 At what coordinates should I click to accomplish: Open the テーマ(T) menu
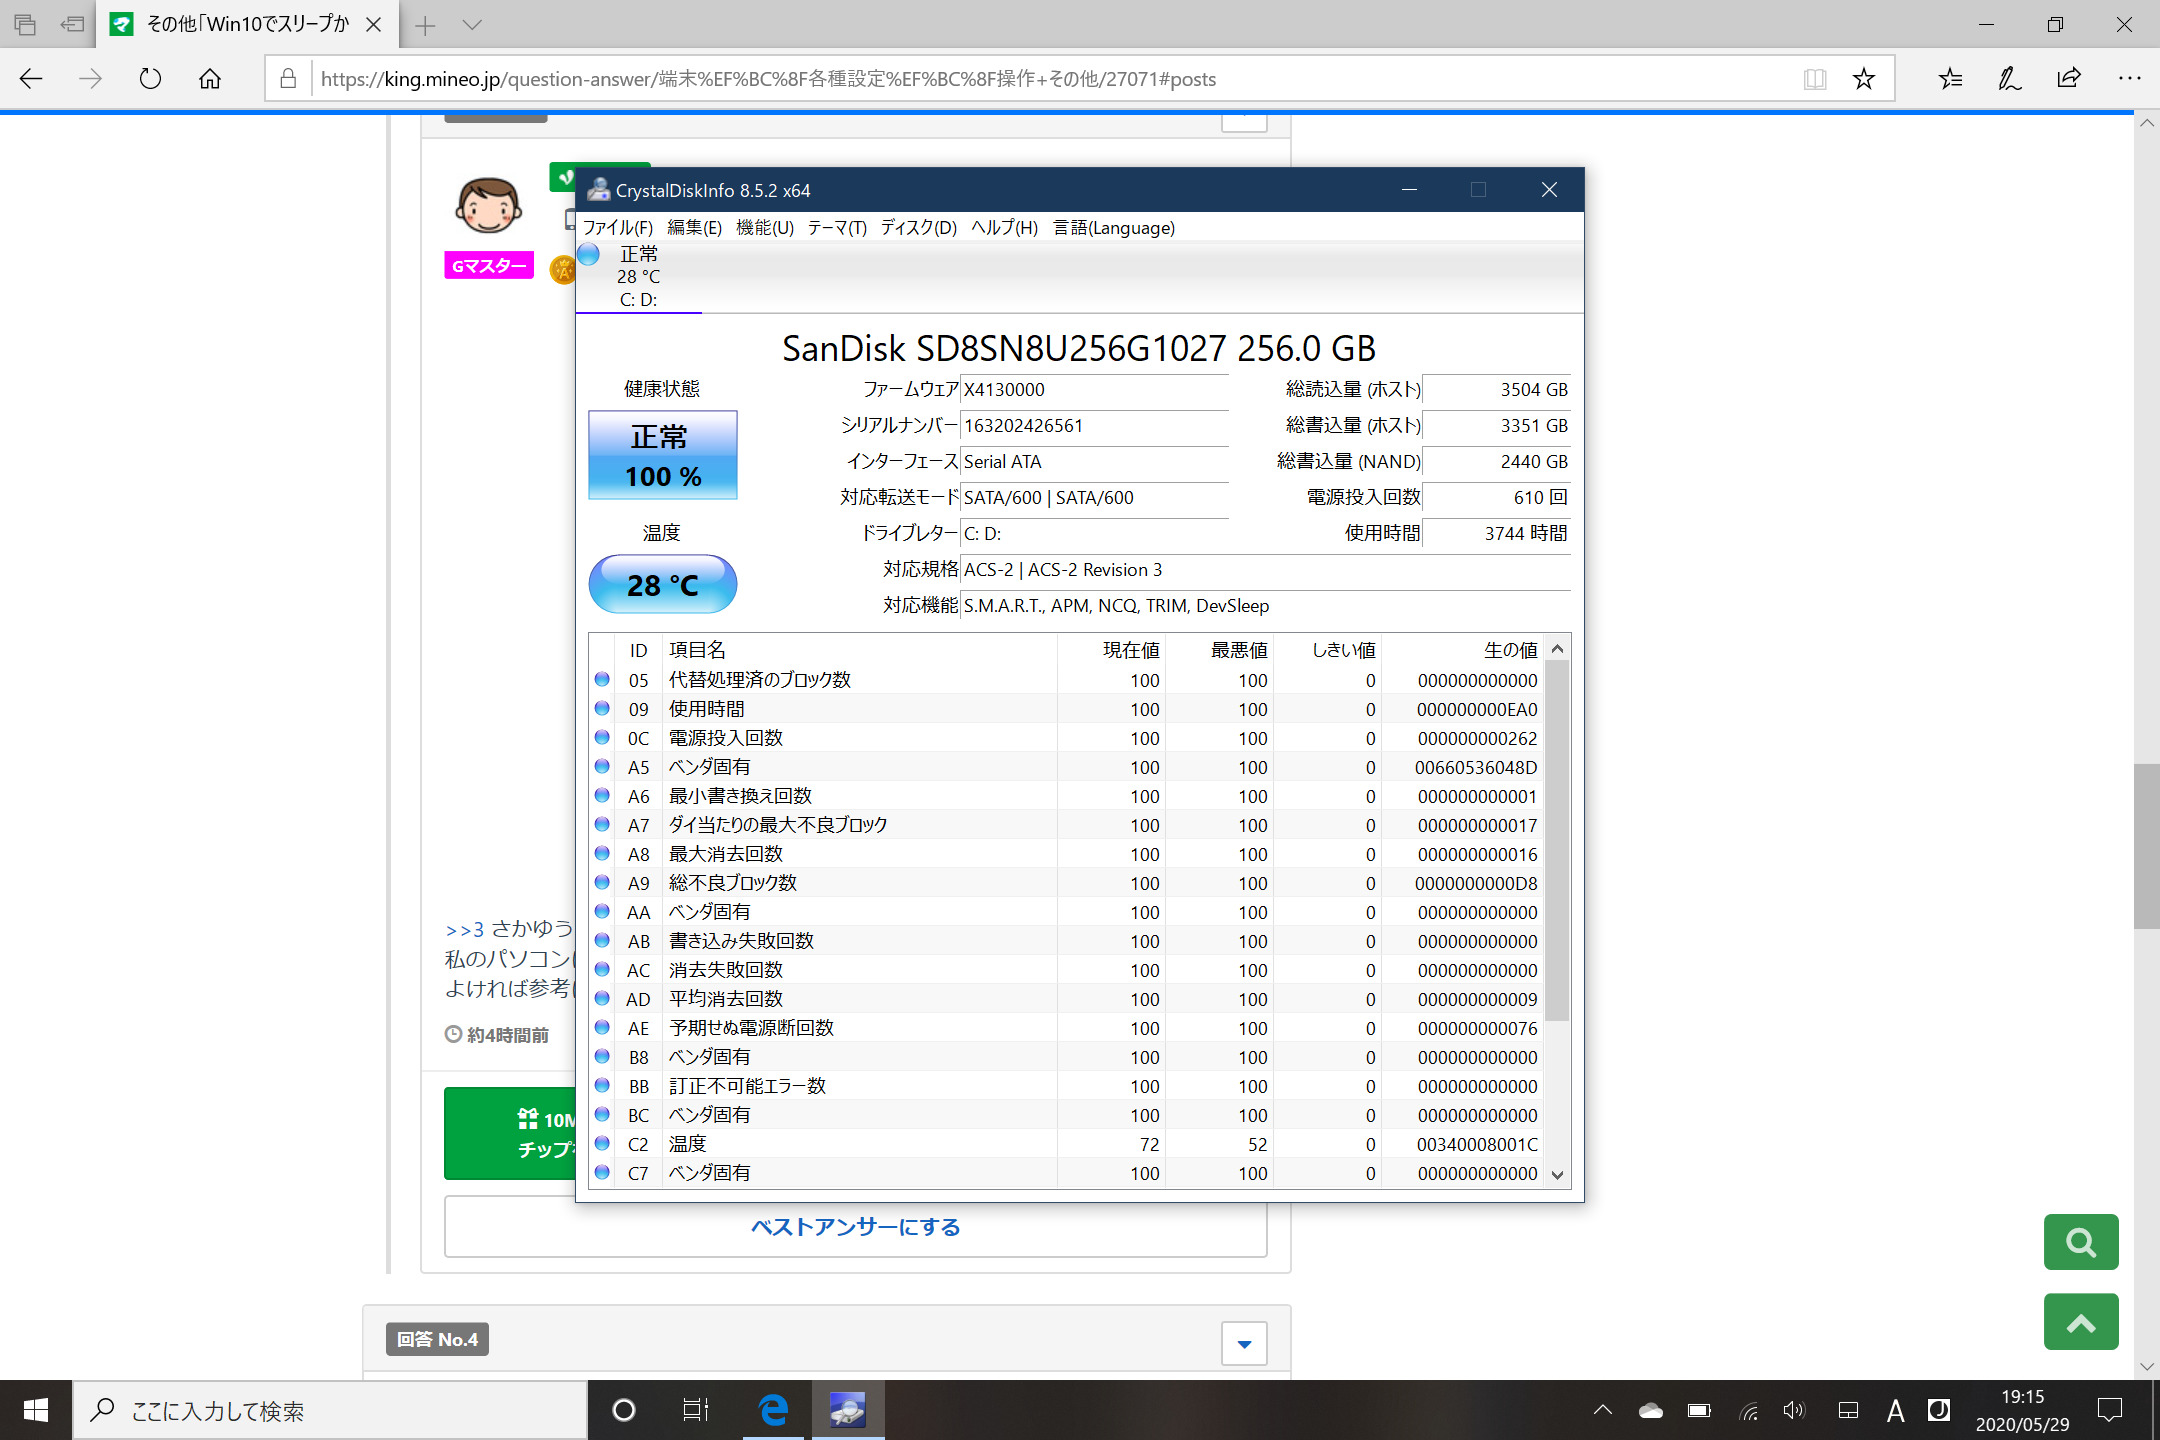[837, 228]
